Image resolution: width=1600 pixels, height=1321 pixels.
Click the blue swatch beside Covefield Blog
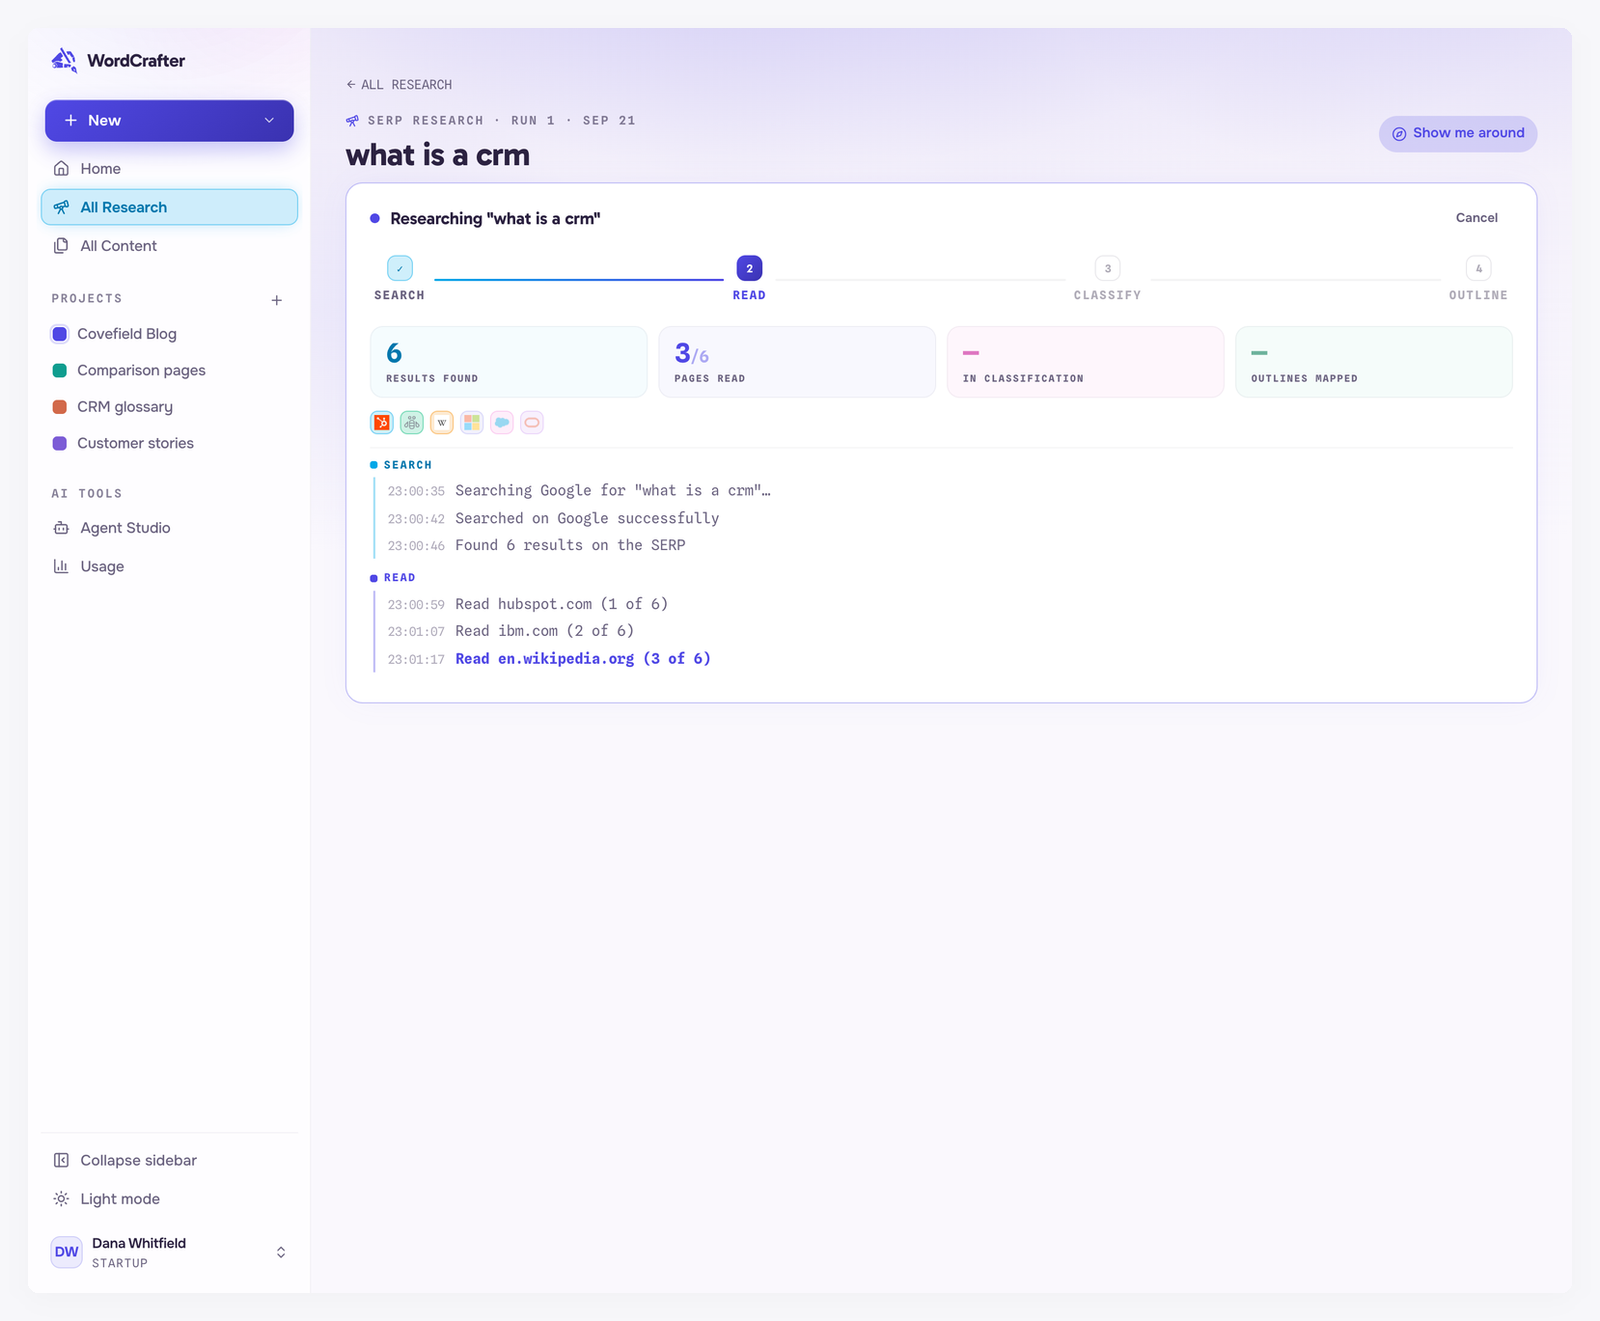(59, 334)
